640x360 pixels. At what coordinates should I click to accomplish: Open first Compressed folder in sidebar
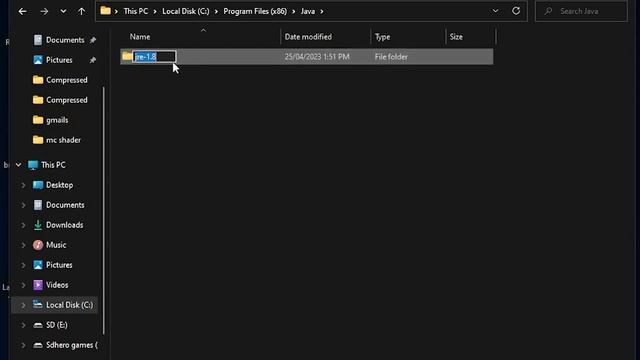(x=66, y=80)
